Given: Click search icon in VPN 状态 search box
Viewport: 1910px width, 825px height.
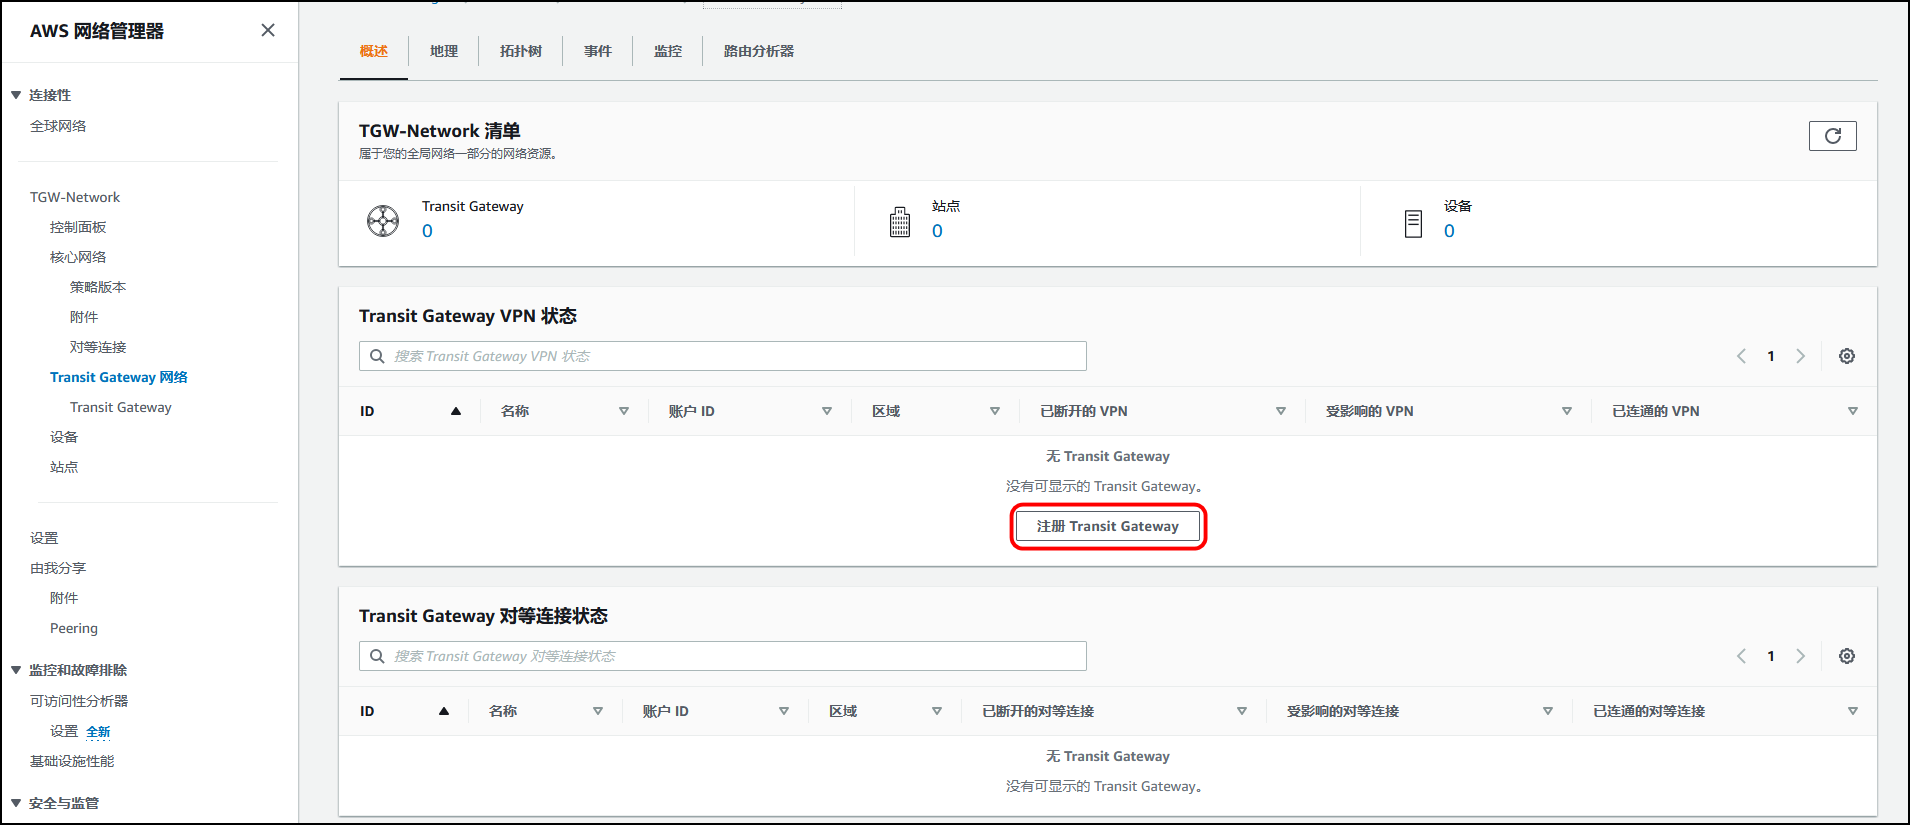Looking at the screenshot, I should point(377,356).
